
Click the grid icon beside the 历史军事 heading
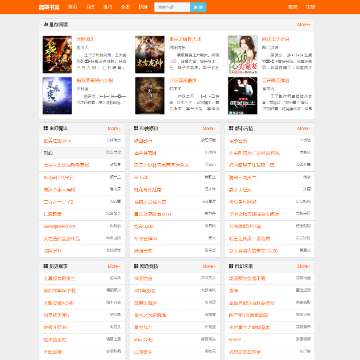point(45,266)
